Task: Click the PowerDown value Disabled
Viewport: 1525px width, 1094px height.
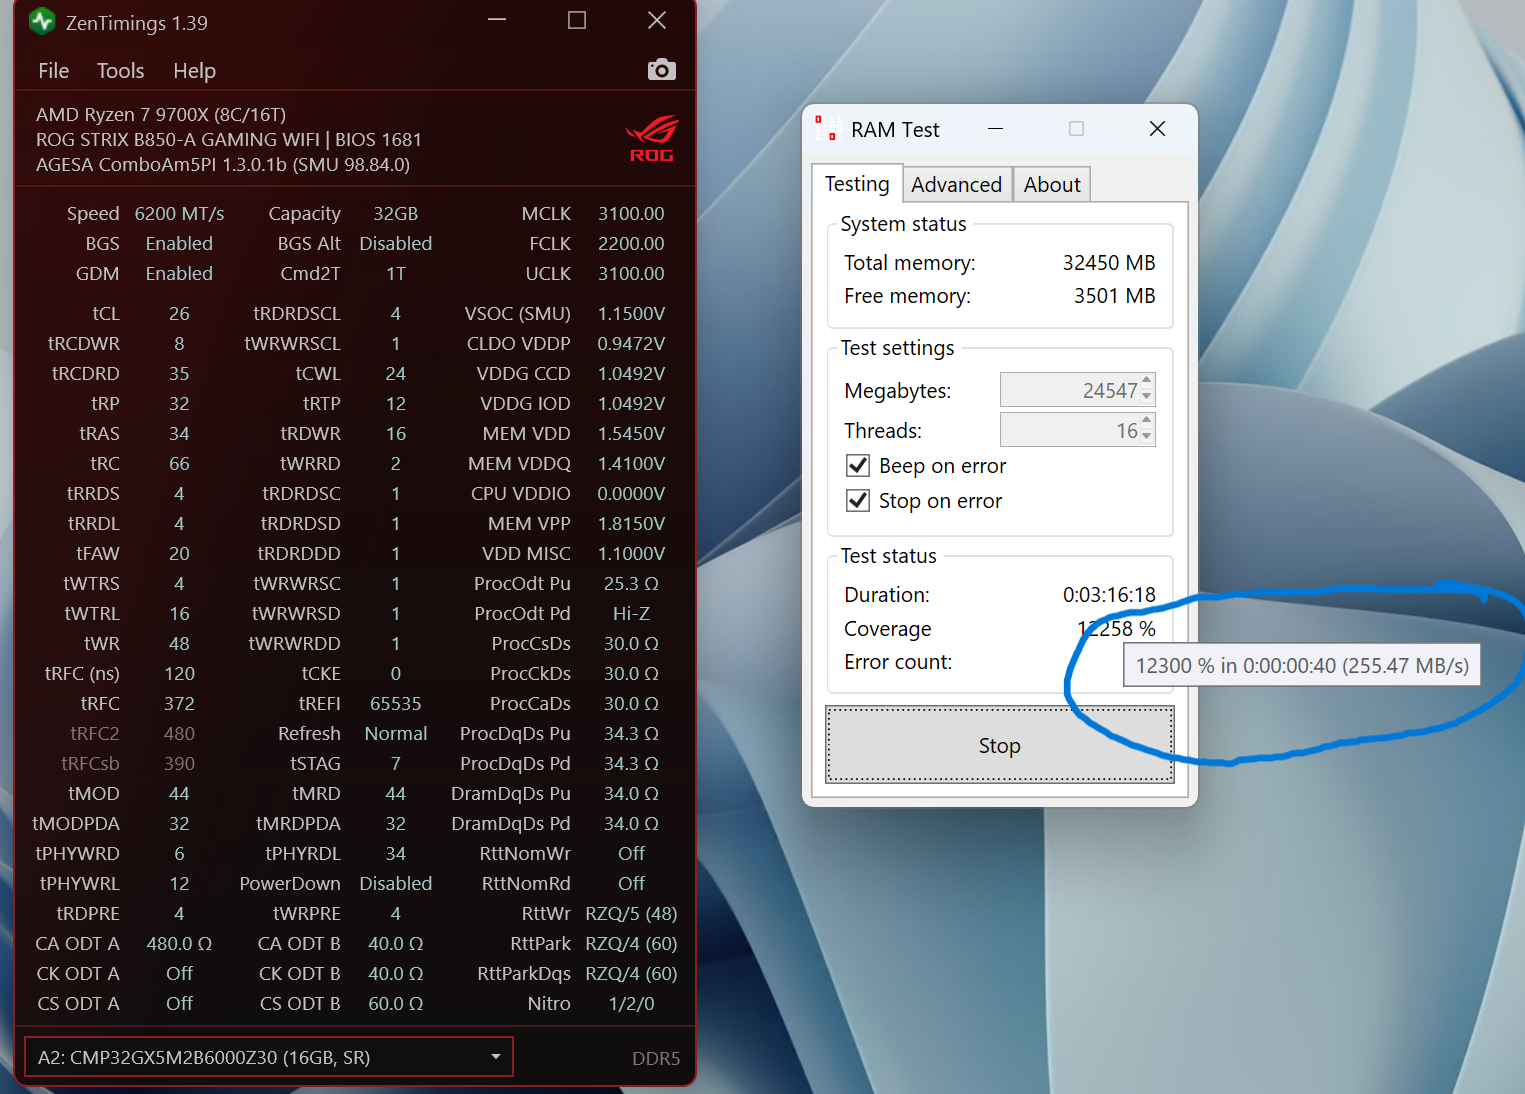Action: [396, 884]
